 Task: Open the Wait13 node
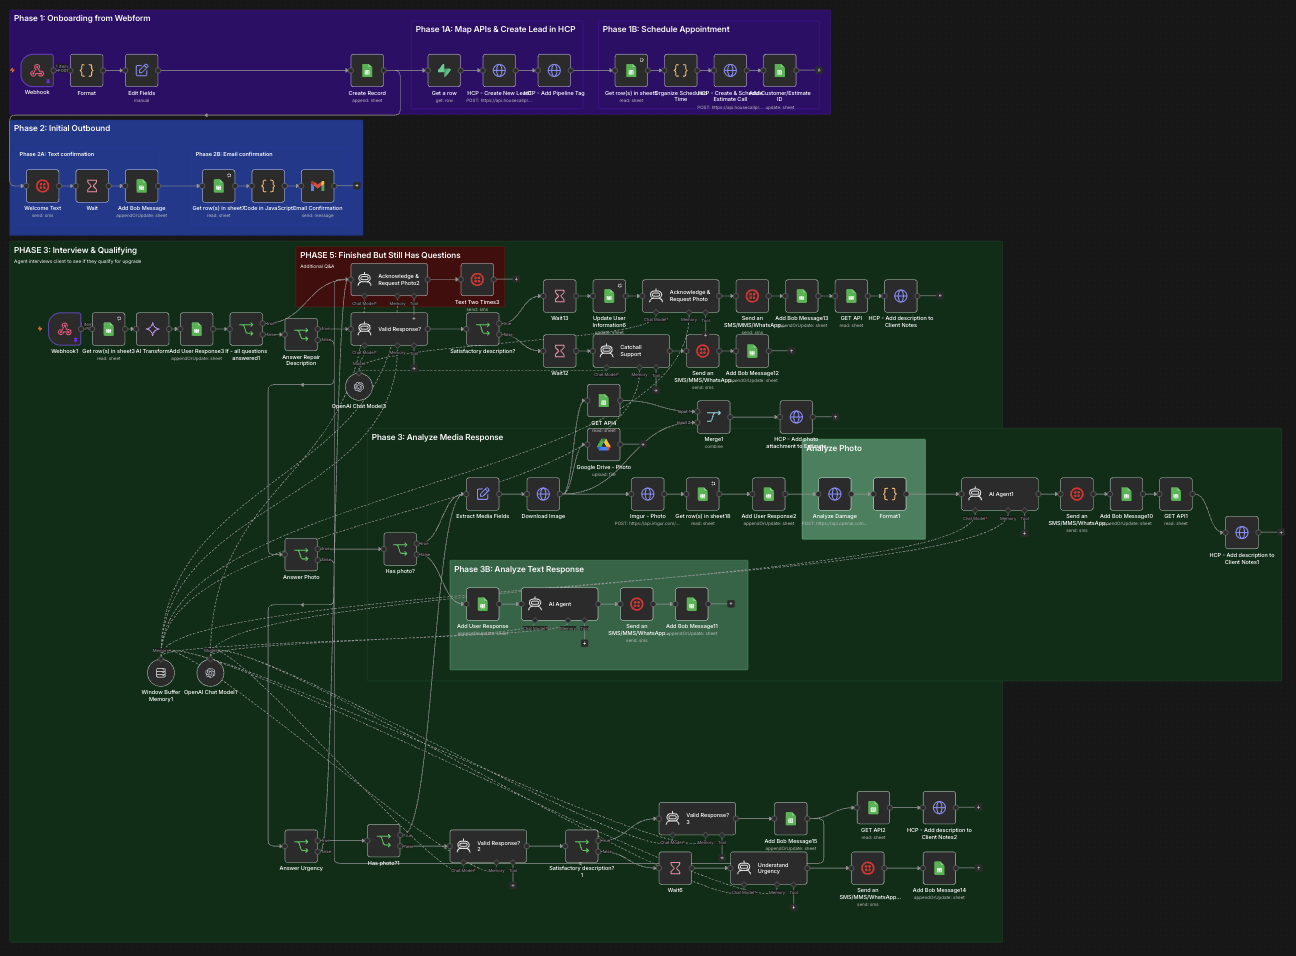coord(560,296)
